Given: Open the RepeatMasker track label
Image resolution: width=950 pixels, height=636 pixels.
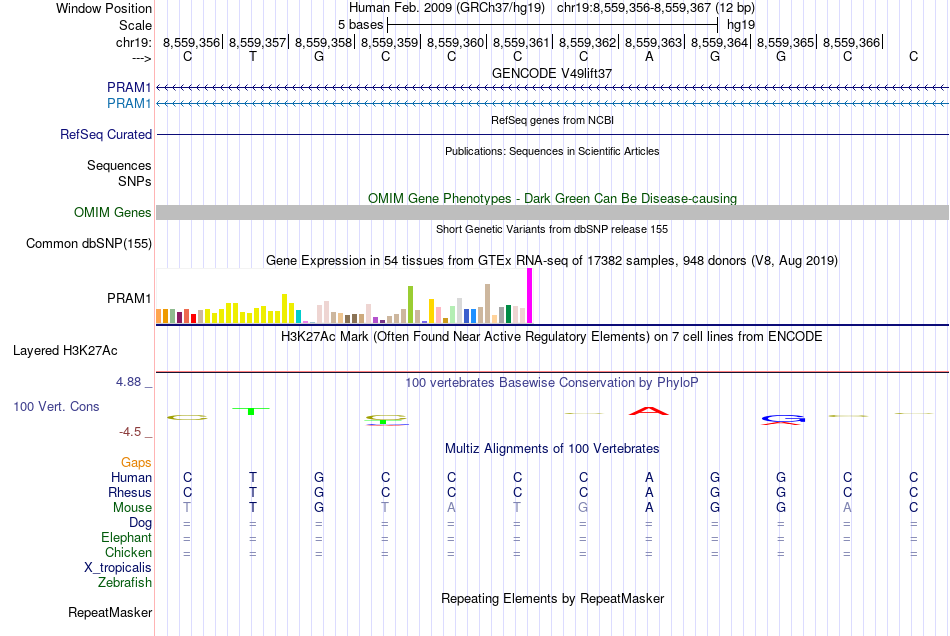Looking at the screenshot, I should tap(110, 612).
